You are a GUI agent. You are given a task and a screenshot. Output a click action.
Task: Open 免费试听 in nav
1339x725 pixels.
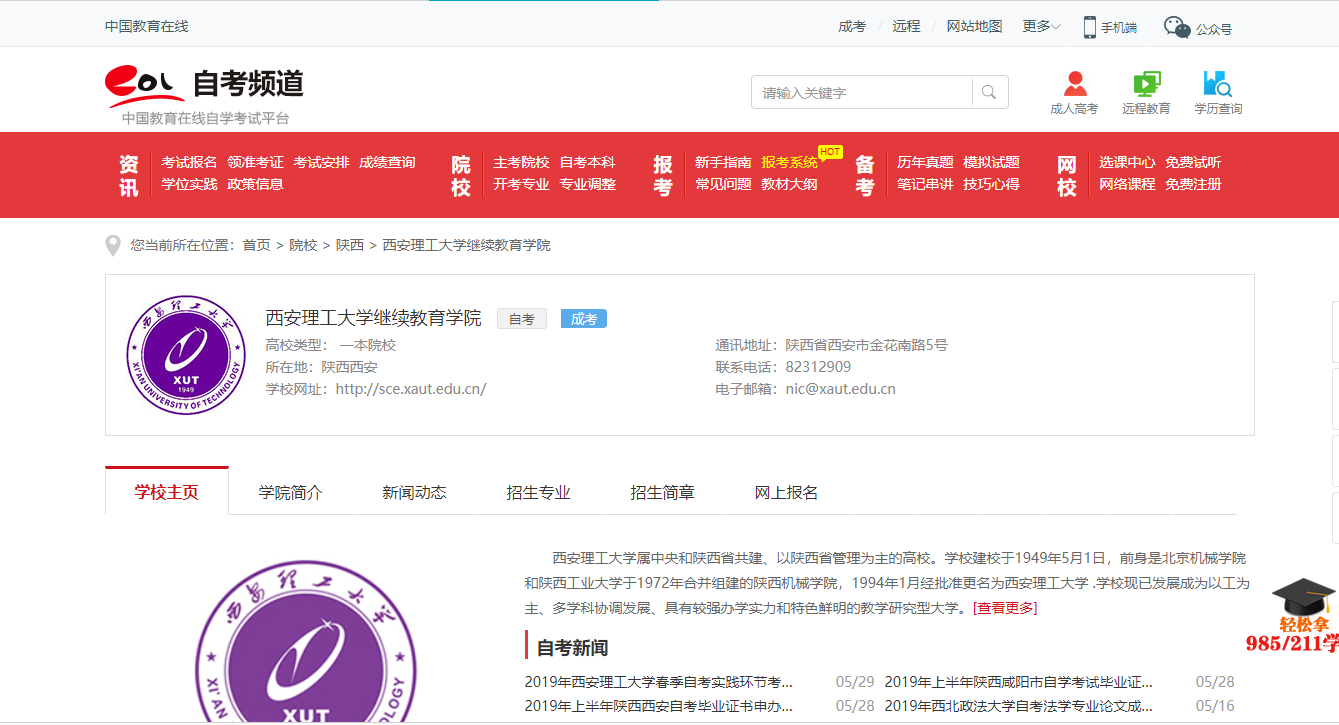pyautogui.click(x=1193, y=162)
